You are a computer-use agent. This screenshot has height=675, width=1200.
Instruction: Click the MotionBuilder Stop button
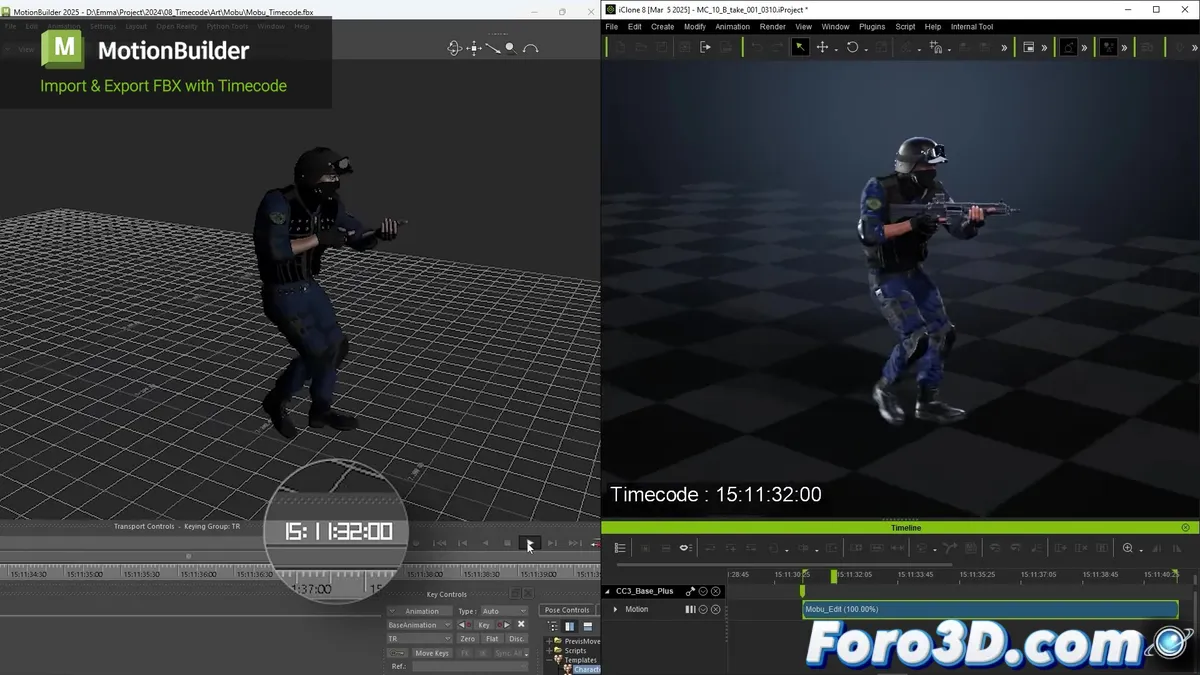pos(507,543)
